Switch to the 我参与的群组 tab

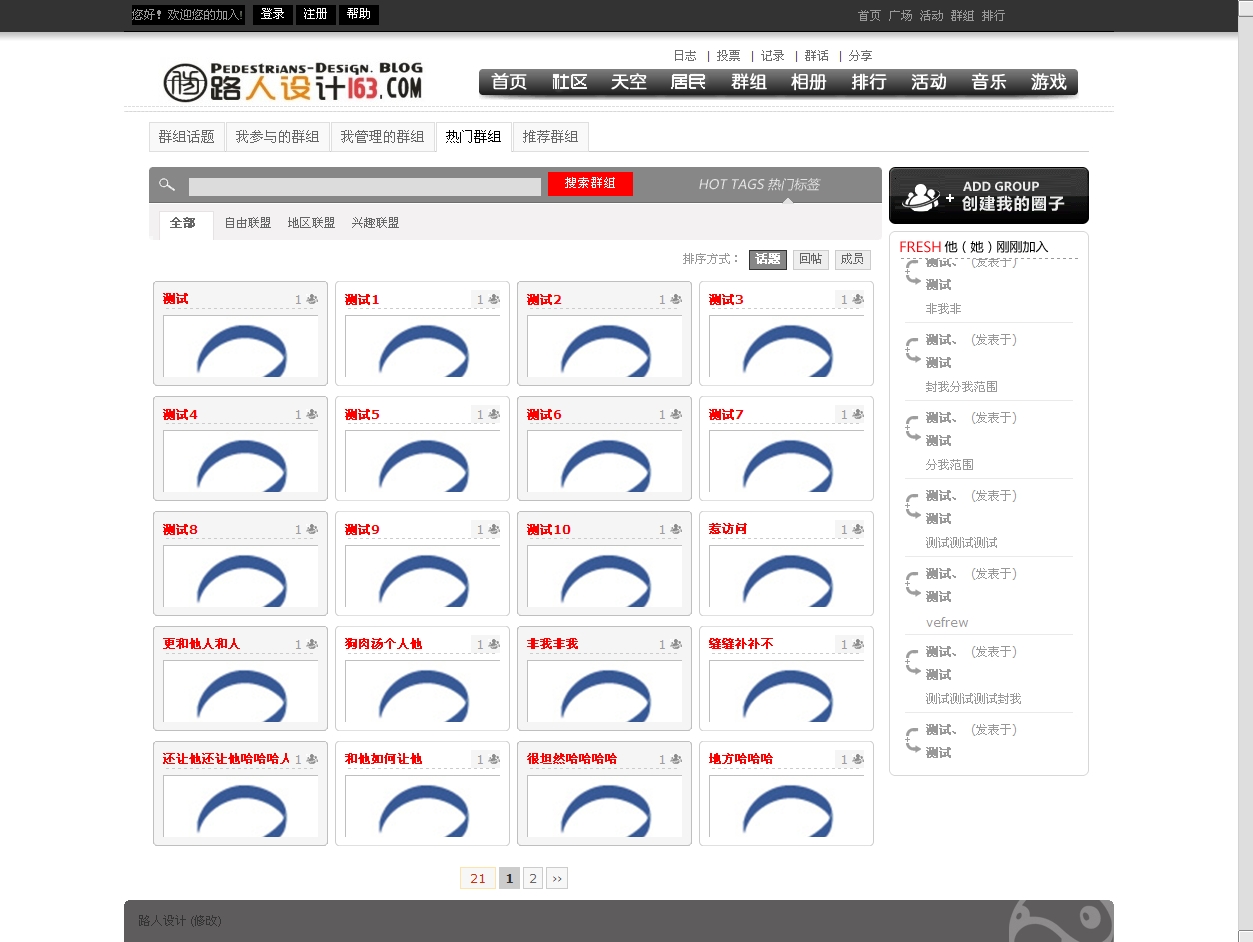278,137
